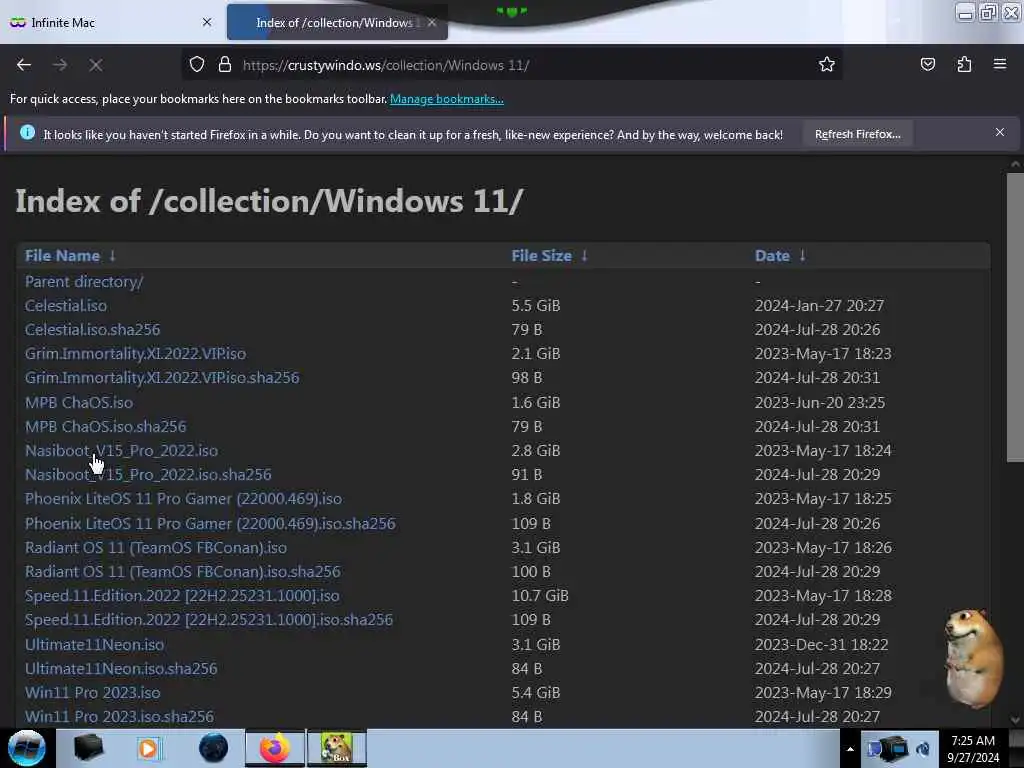The width and height of the screenshot is (1024, 768).
Task: Open Nasiboot_V15_Pro_2022.iso.sha256 link
Action: click(148, 475)
